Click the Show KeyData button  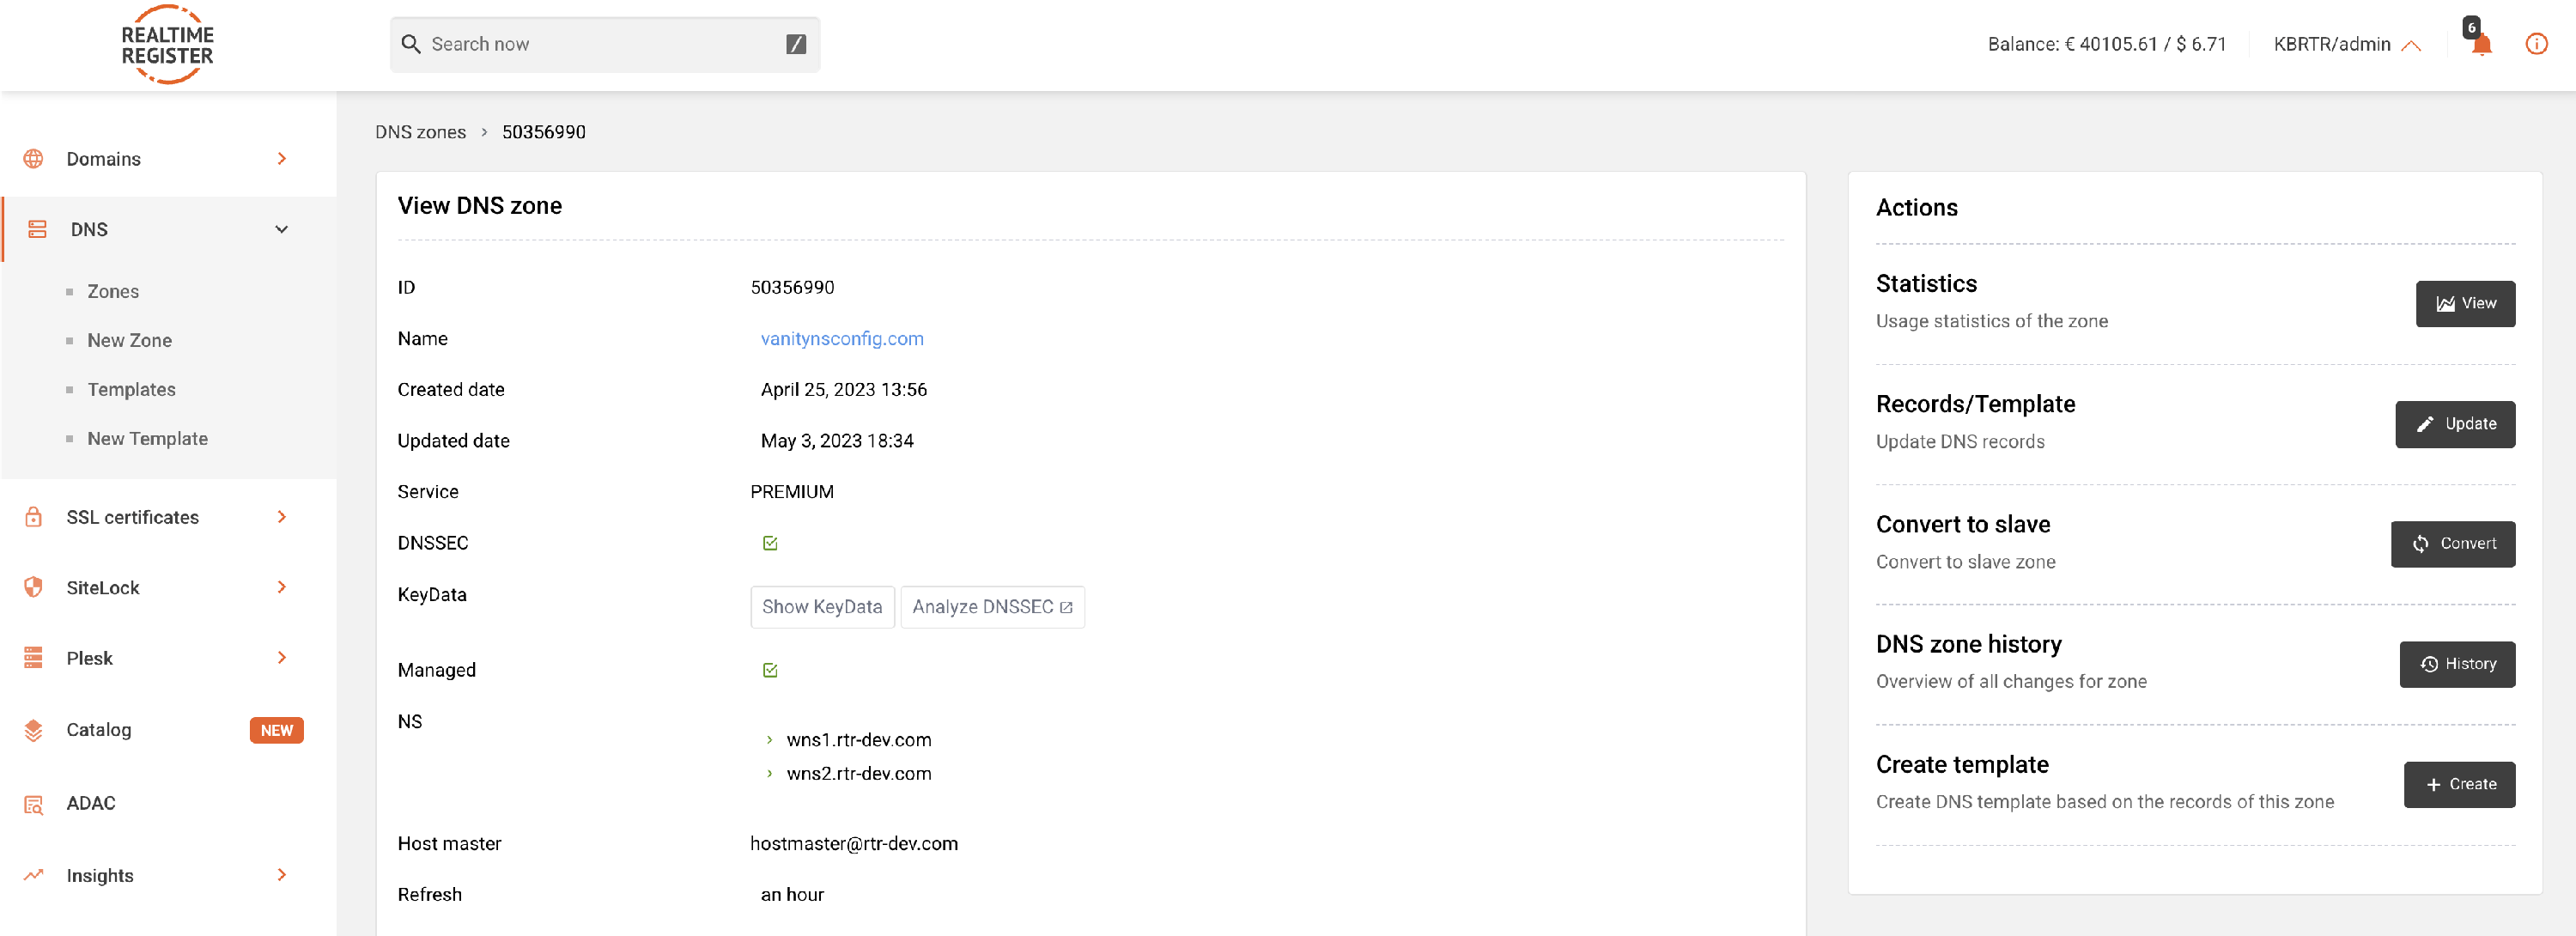point(821,607)
